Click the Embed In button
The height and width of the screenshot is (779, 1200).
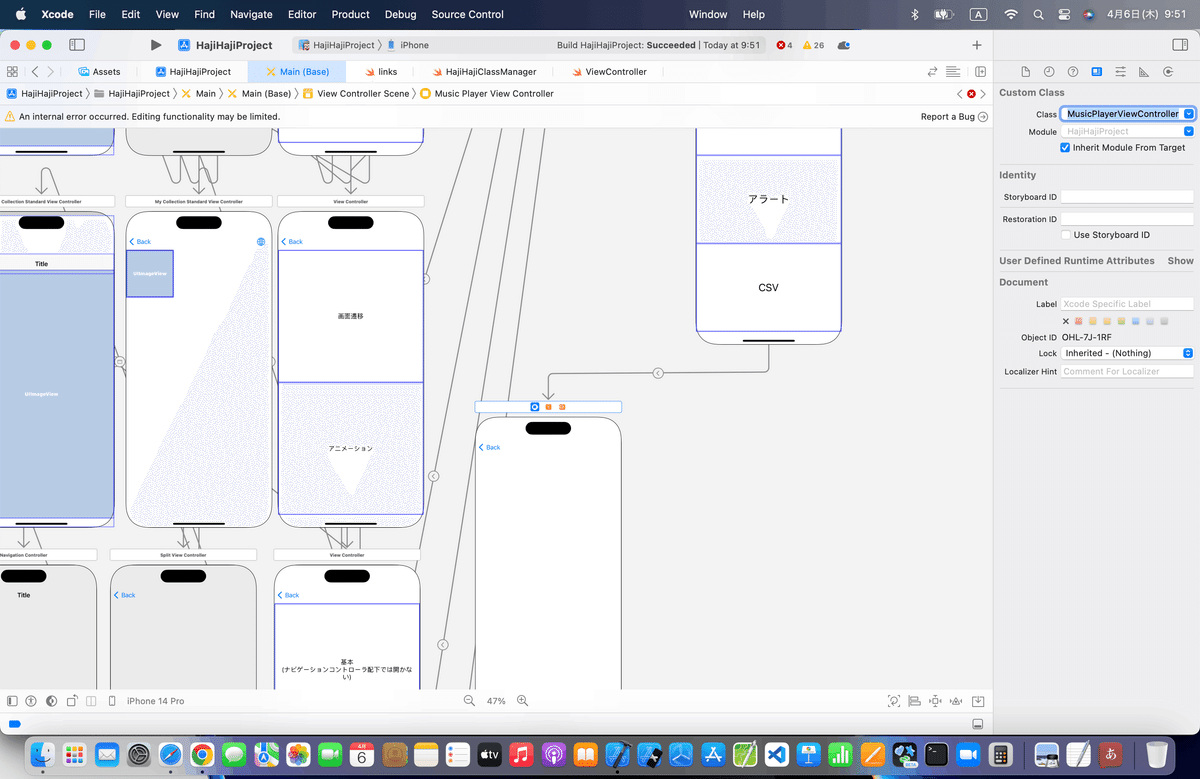pos(979,701)
